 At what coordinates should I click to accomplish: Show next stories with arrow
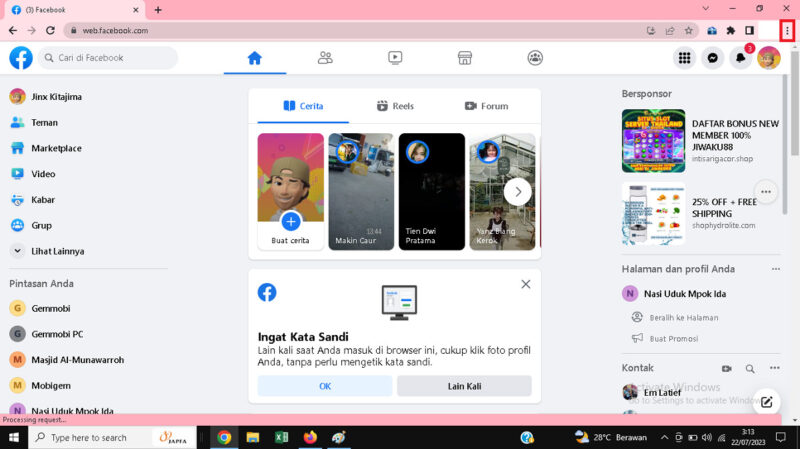tap(518, 192)
